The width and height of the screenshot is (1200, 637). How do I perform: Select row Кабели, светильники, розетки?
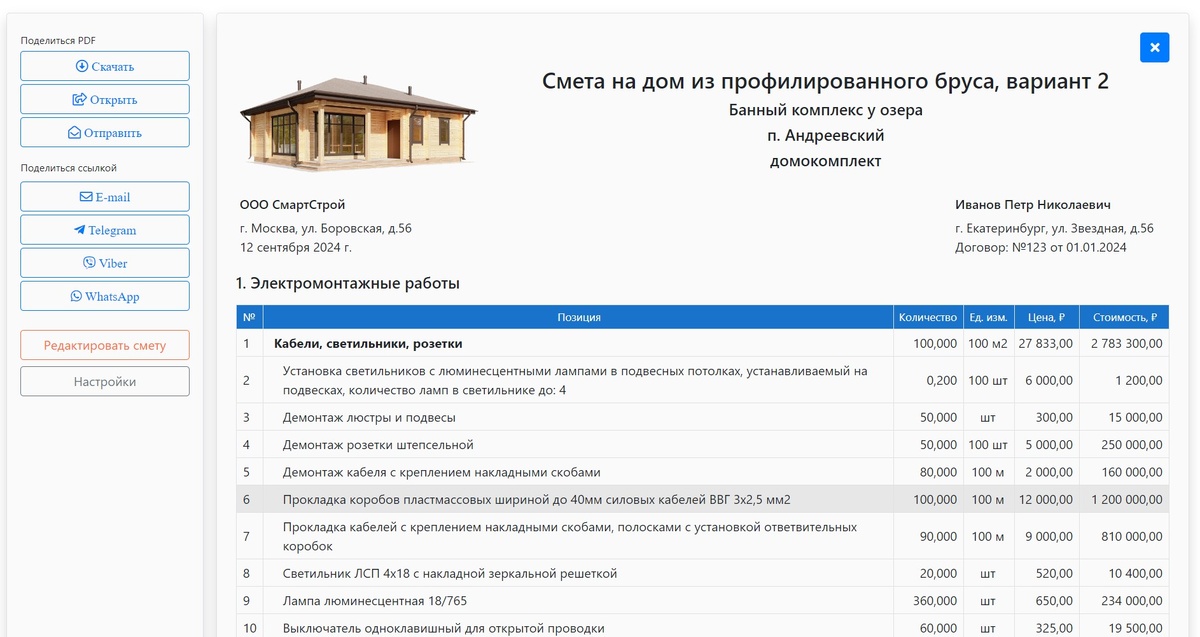coord(703,343)
